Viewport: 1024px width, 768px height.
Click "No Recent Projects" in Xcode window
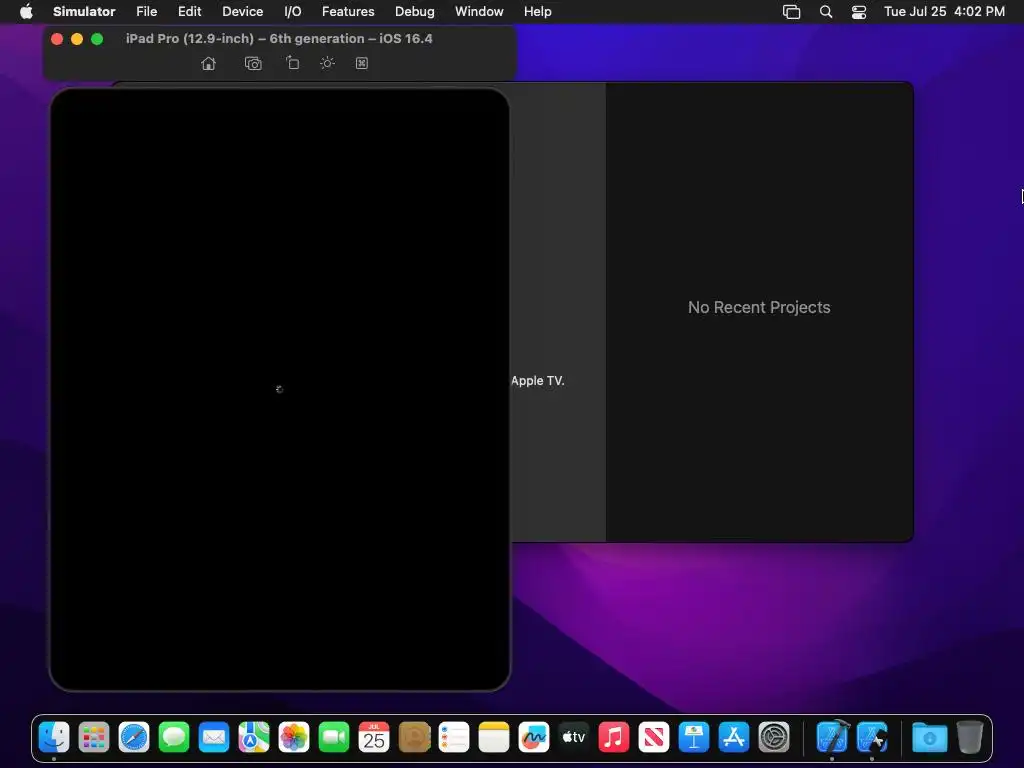pyautogui.click(x=759, y=308)
